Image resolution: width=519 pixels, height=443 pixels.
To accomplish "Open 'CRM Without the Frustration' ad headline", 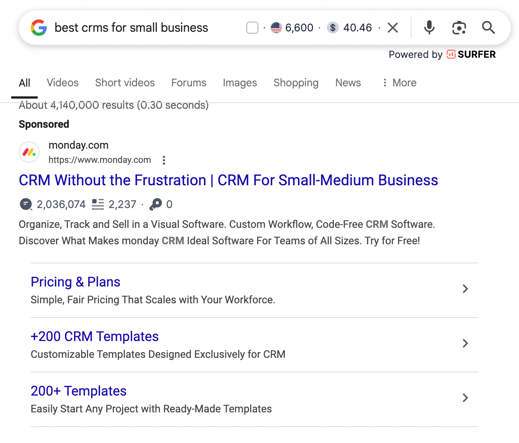I will pyautogui.click(x=228, y=180).
